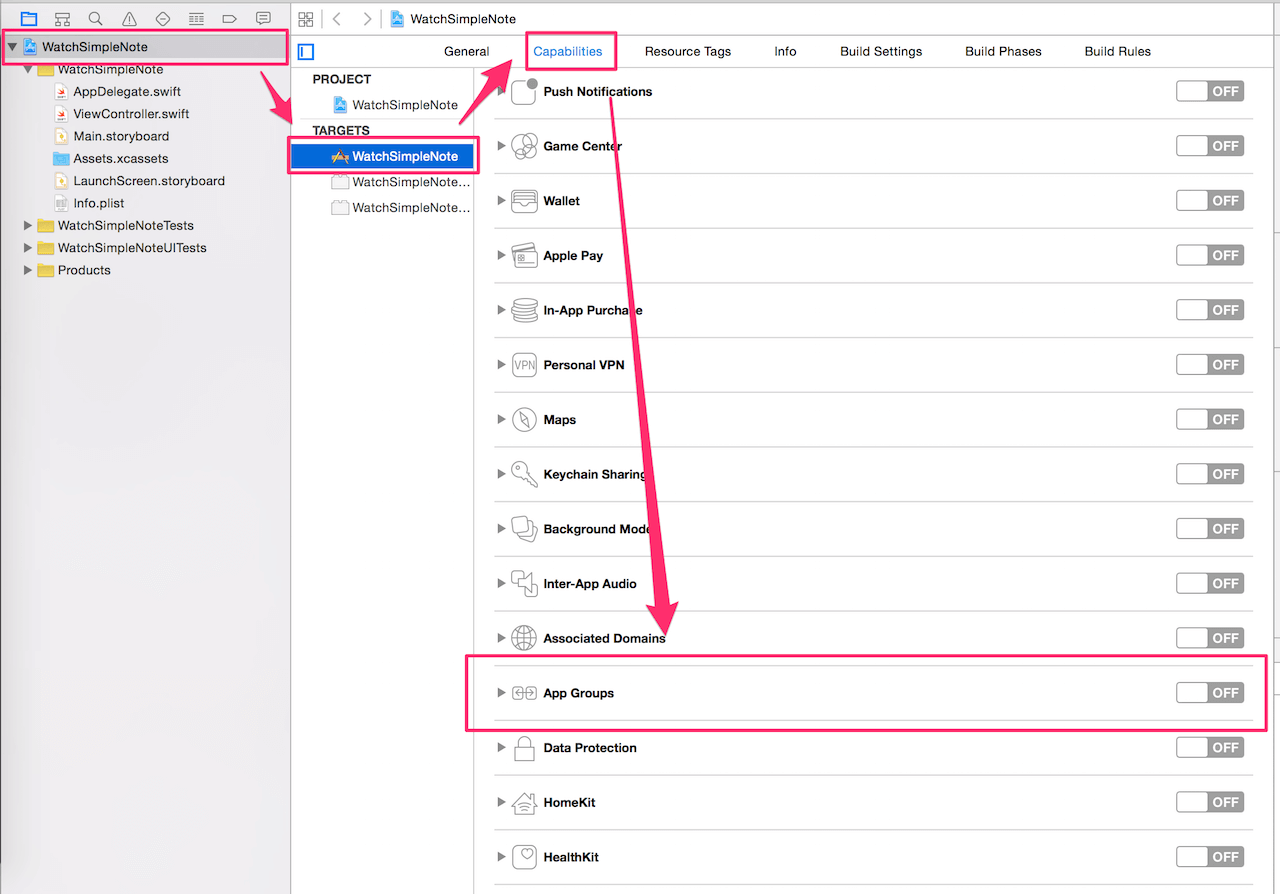Viewport: 1280px width, 894px height.
Task: Open the Build Phases tab
Action: [1003, 51]
